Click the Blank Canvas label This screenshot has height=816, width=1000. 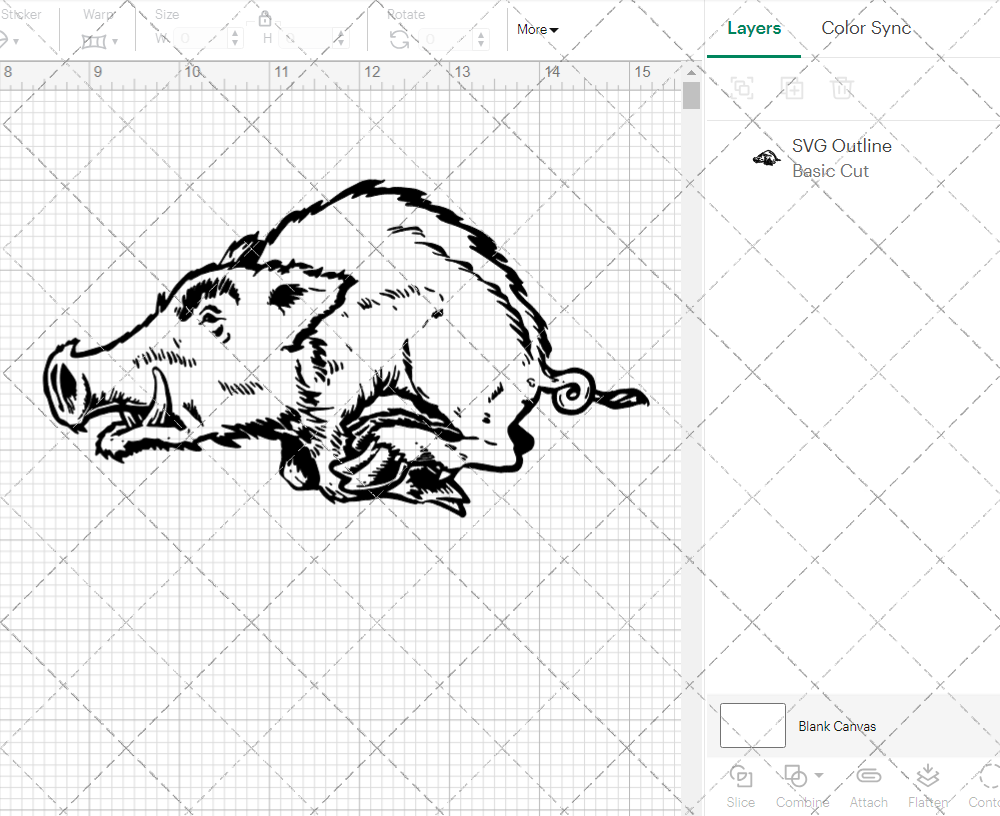838,726
